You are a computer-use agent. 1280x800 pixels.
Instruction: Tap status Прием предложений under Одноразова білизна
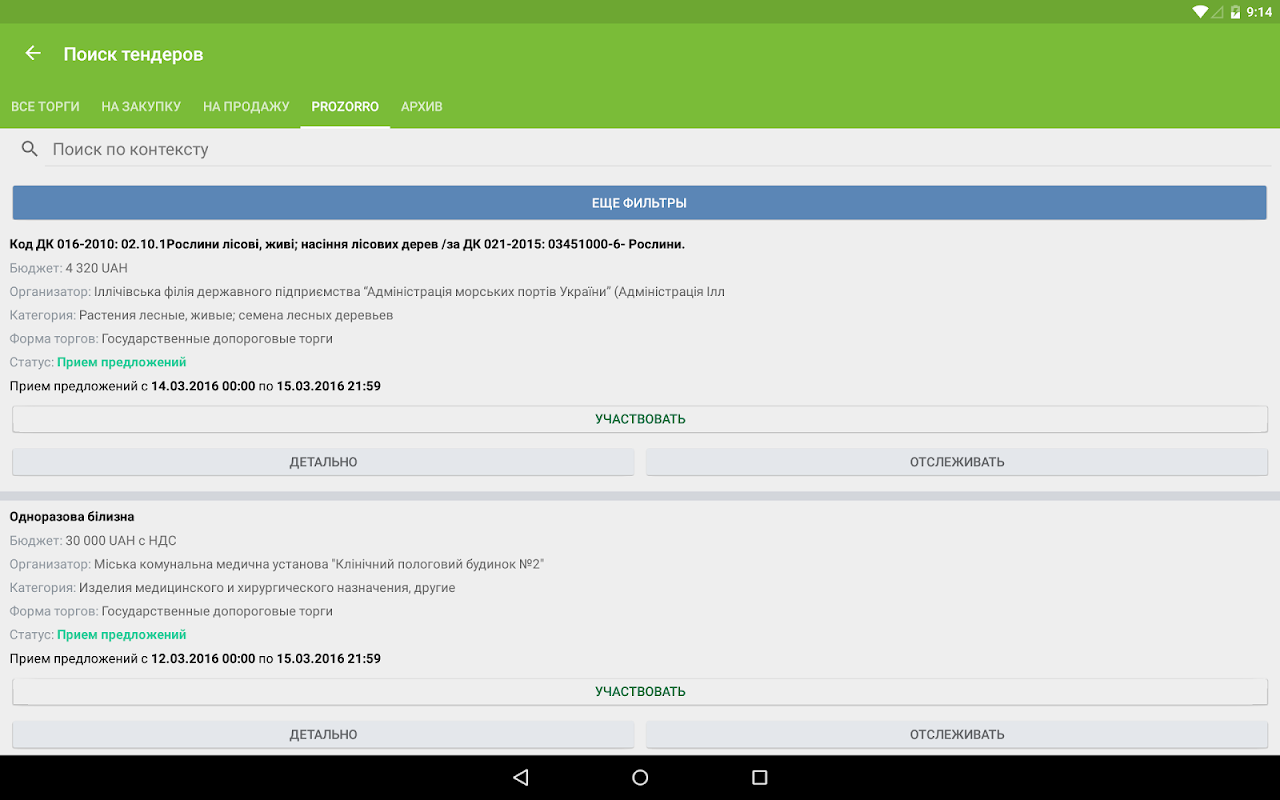click(98, 635)
